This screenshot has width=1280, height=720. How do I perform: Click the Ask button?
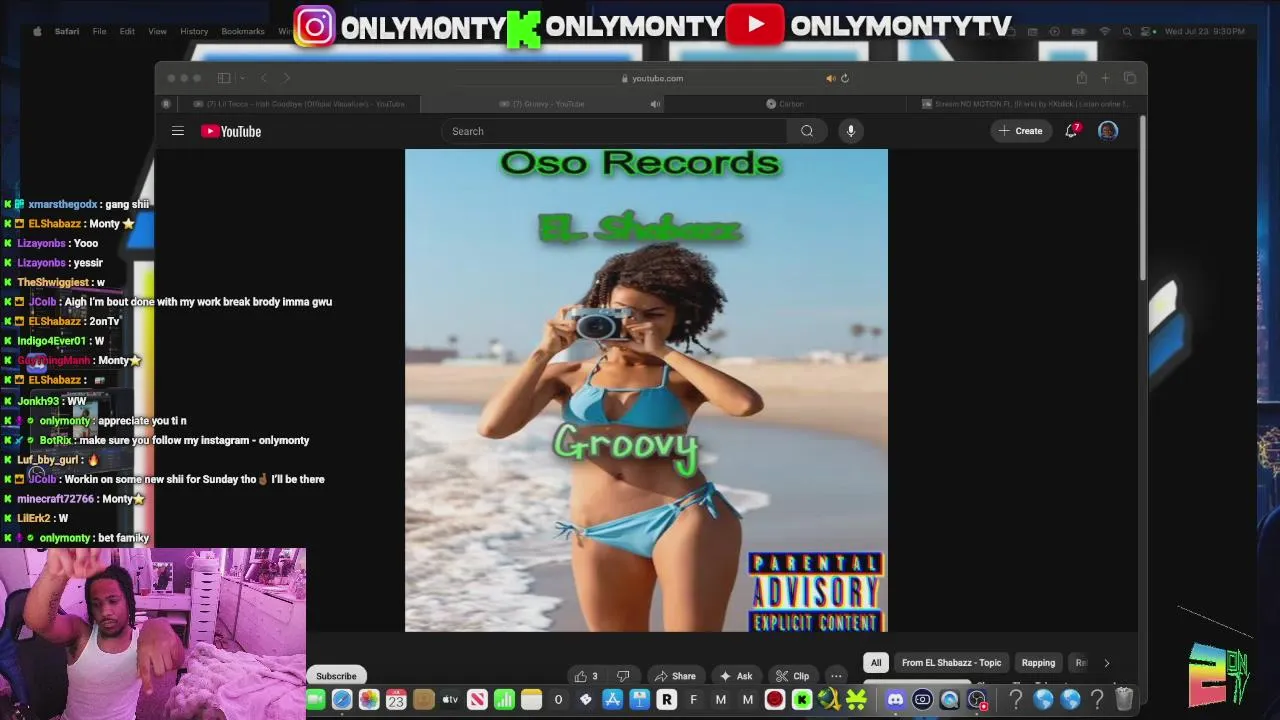[736, 676]
